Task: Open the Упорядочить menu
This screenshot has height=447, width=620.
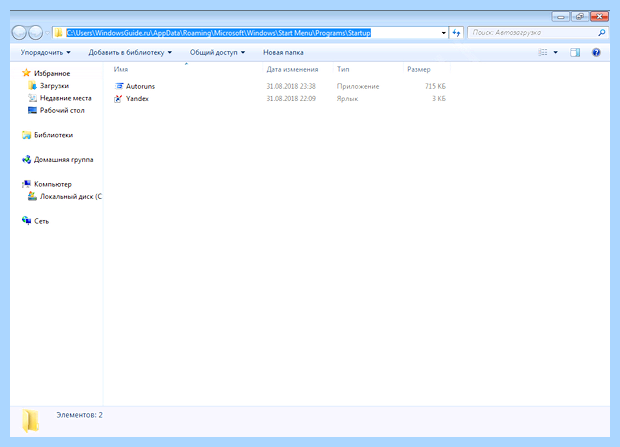Action: (45, 52)
